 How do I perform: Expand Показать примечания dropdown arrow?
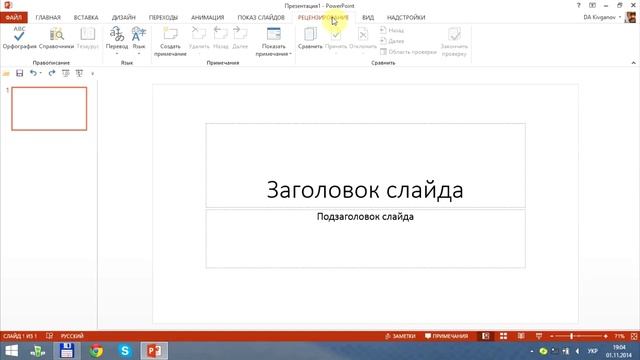pos(290,54)
